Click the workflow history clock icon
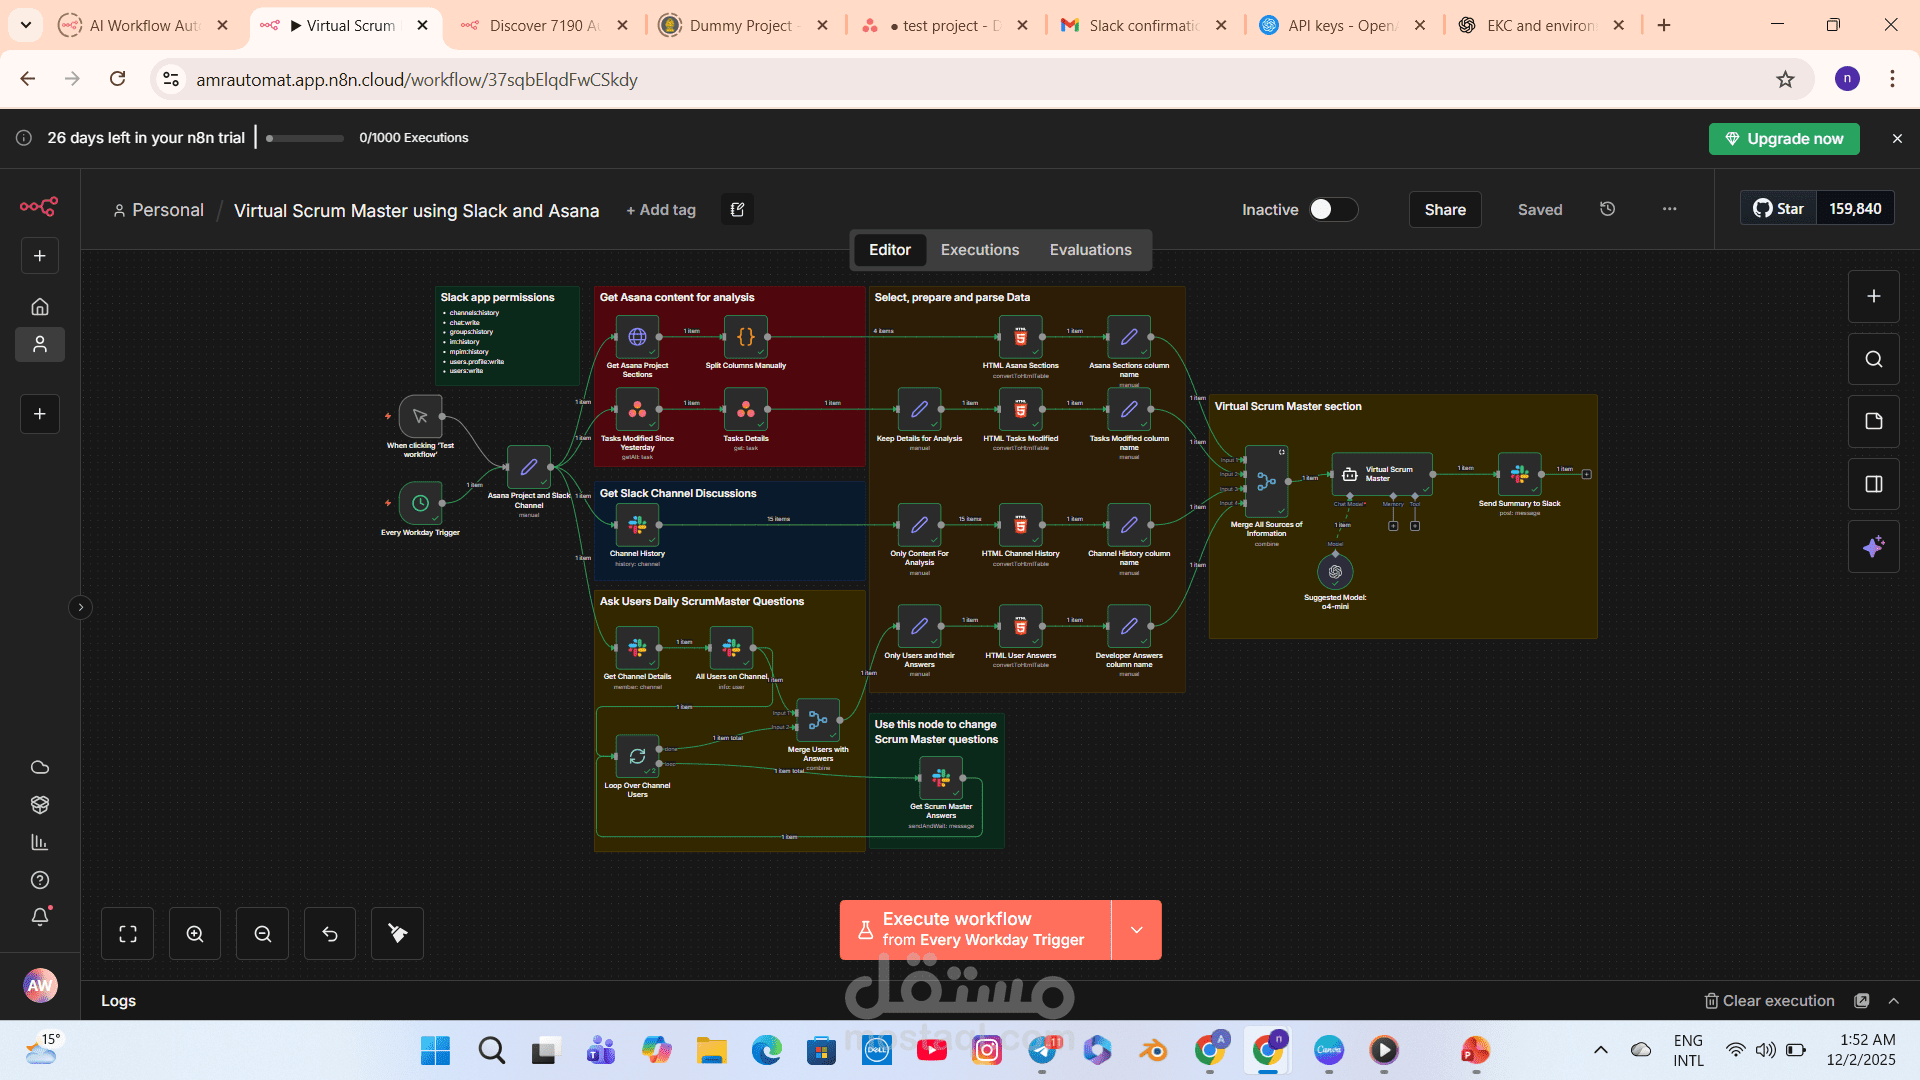 (1607, 209)
